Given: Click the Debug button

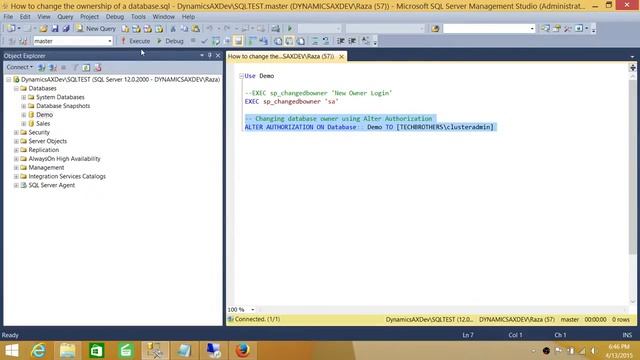Looking at the screenshot, I should coord(170,41).
